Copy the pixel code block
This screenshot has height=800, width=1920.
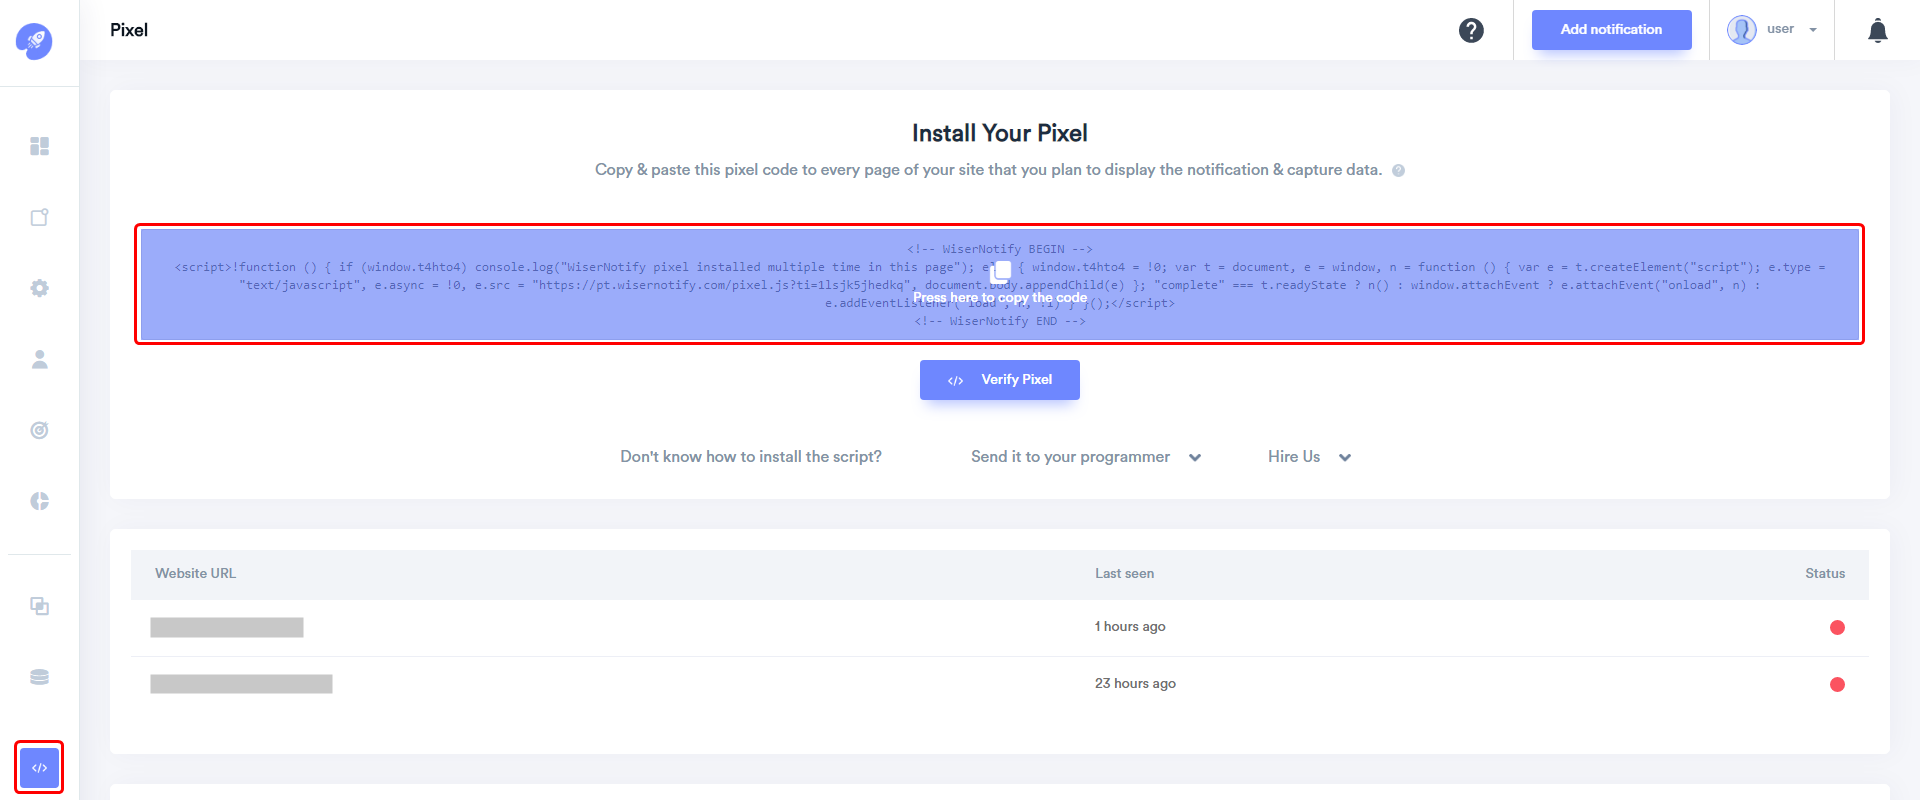pos(1000,285)
